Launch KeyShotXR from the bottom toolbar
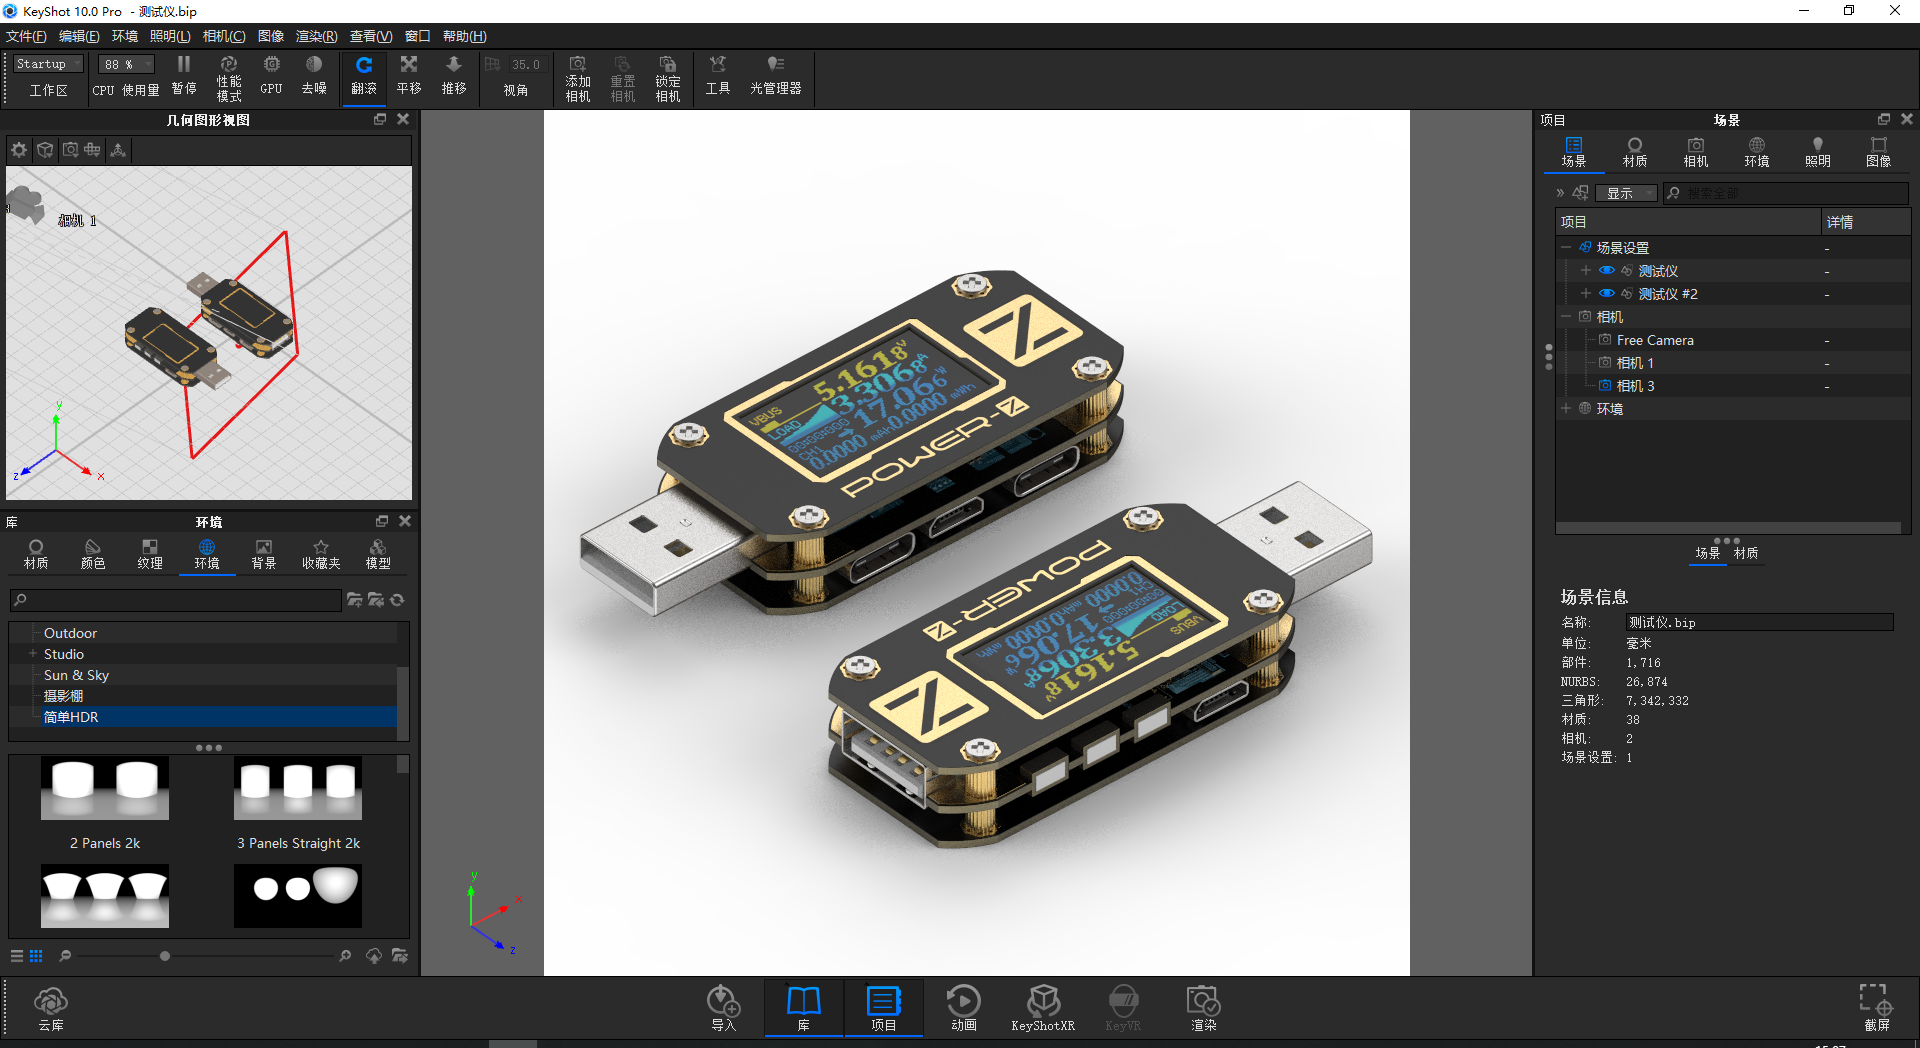Viewport: 1920px width, 1048px height. (1043, 1007)
